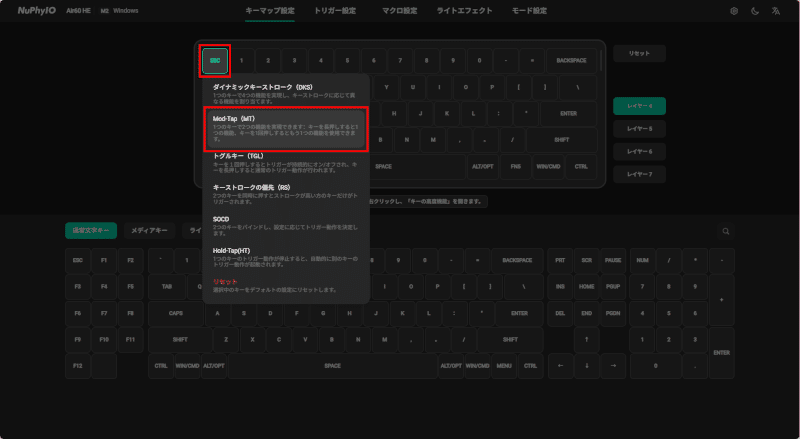Select the MENU key in the palette

pos(504,365)
